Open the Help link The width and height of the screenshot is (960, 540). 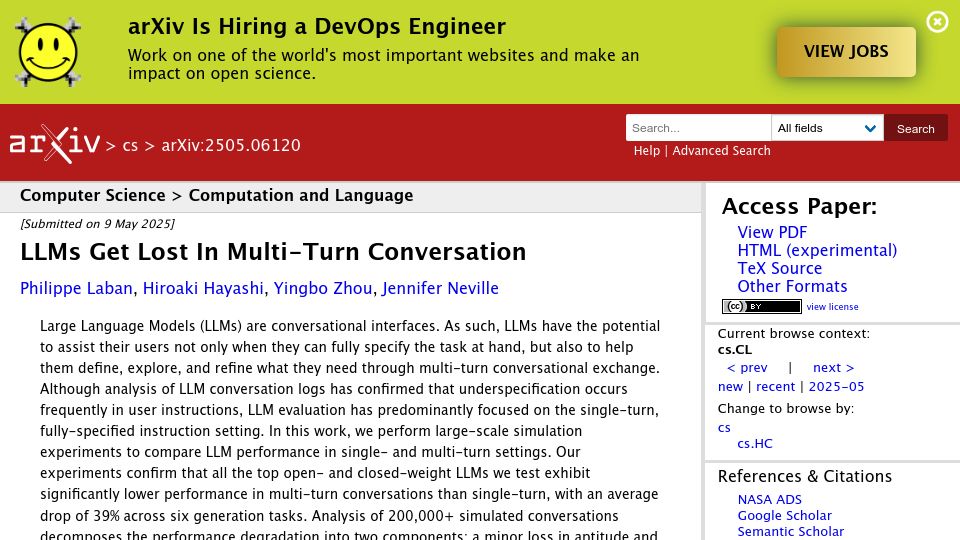(x=647, y=151)
